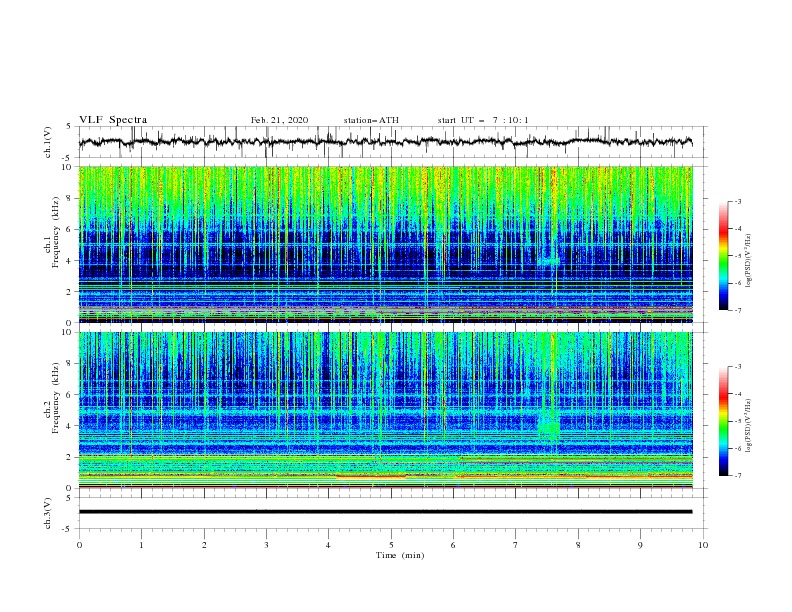Click time axis tick label "1"

(141, 545)
